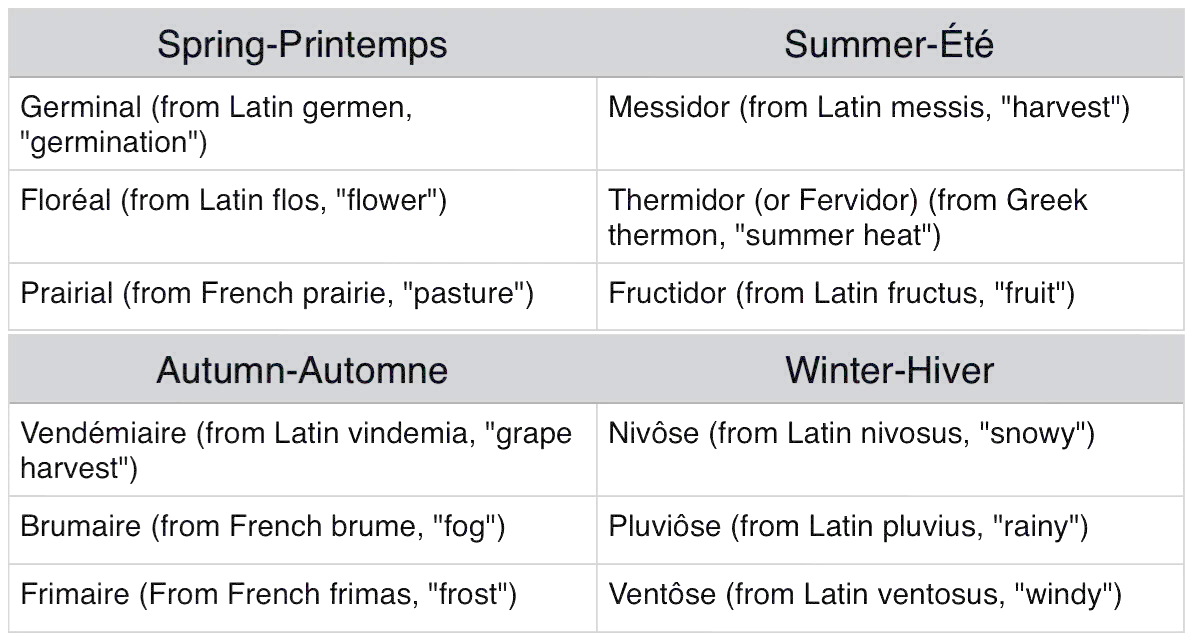This screenshot has width=1196, height=644.
Task: Select the Fructidor fruit cell
Action: (889, 294)
